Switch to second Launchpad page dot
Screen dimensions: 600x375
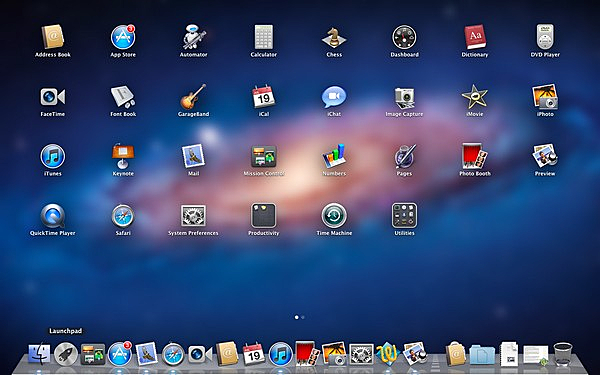[x=303, y=317]
